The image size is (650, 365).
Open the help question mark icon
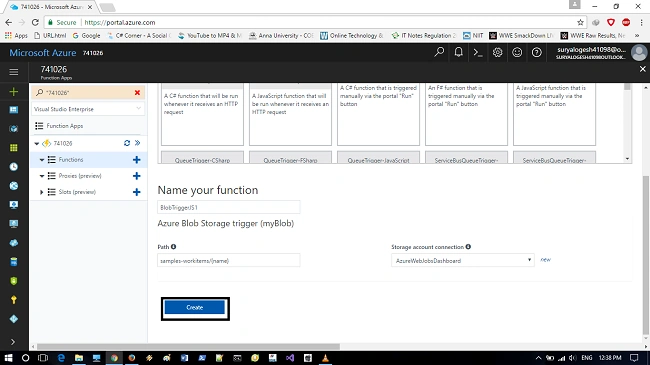pos(536,52)
